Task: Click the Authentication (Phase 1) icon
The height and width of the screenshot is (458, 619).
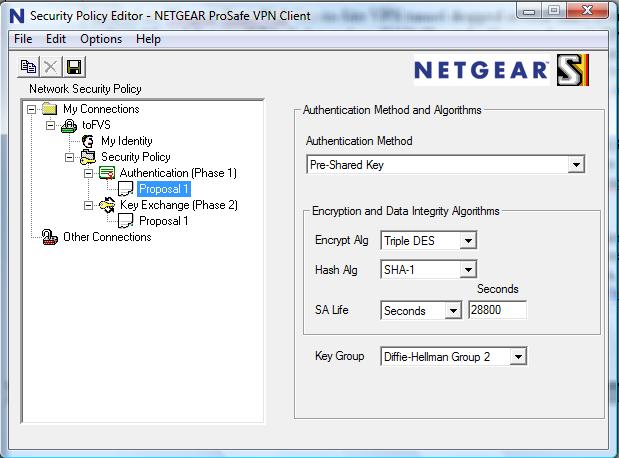Action: coord(107,173)
